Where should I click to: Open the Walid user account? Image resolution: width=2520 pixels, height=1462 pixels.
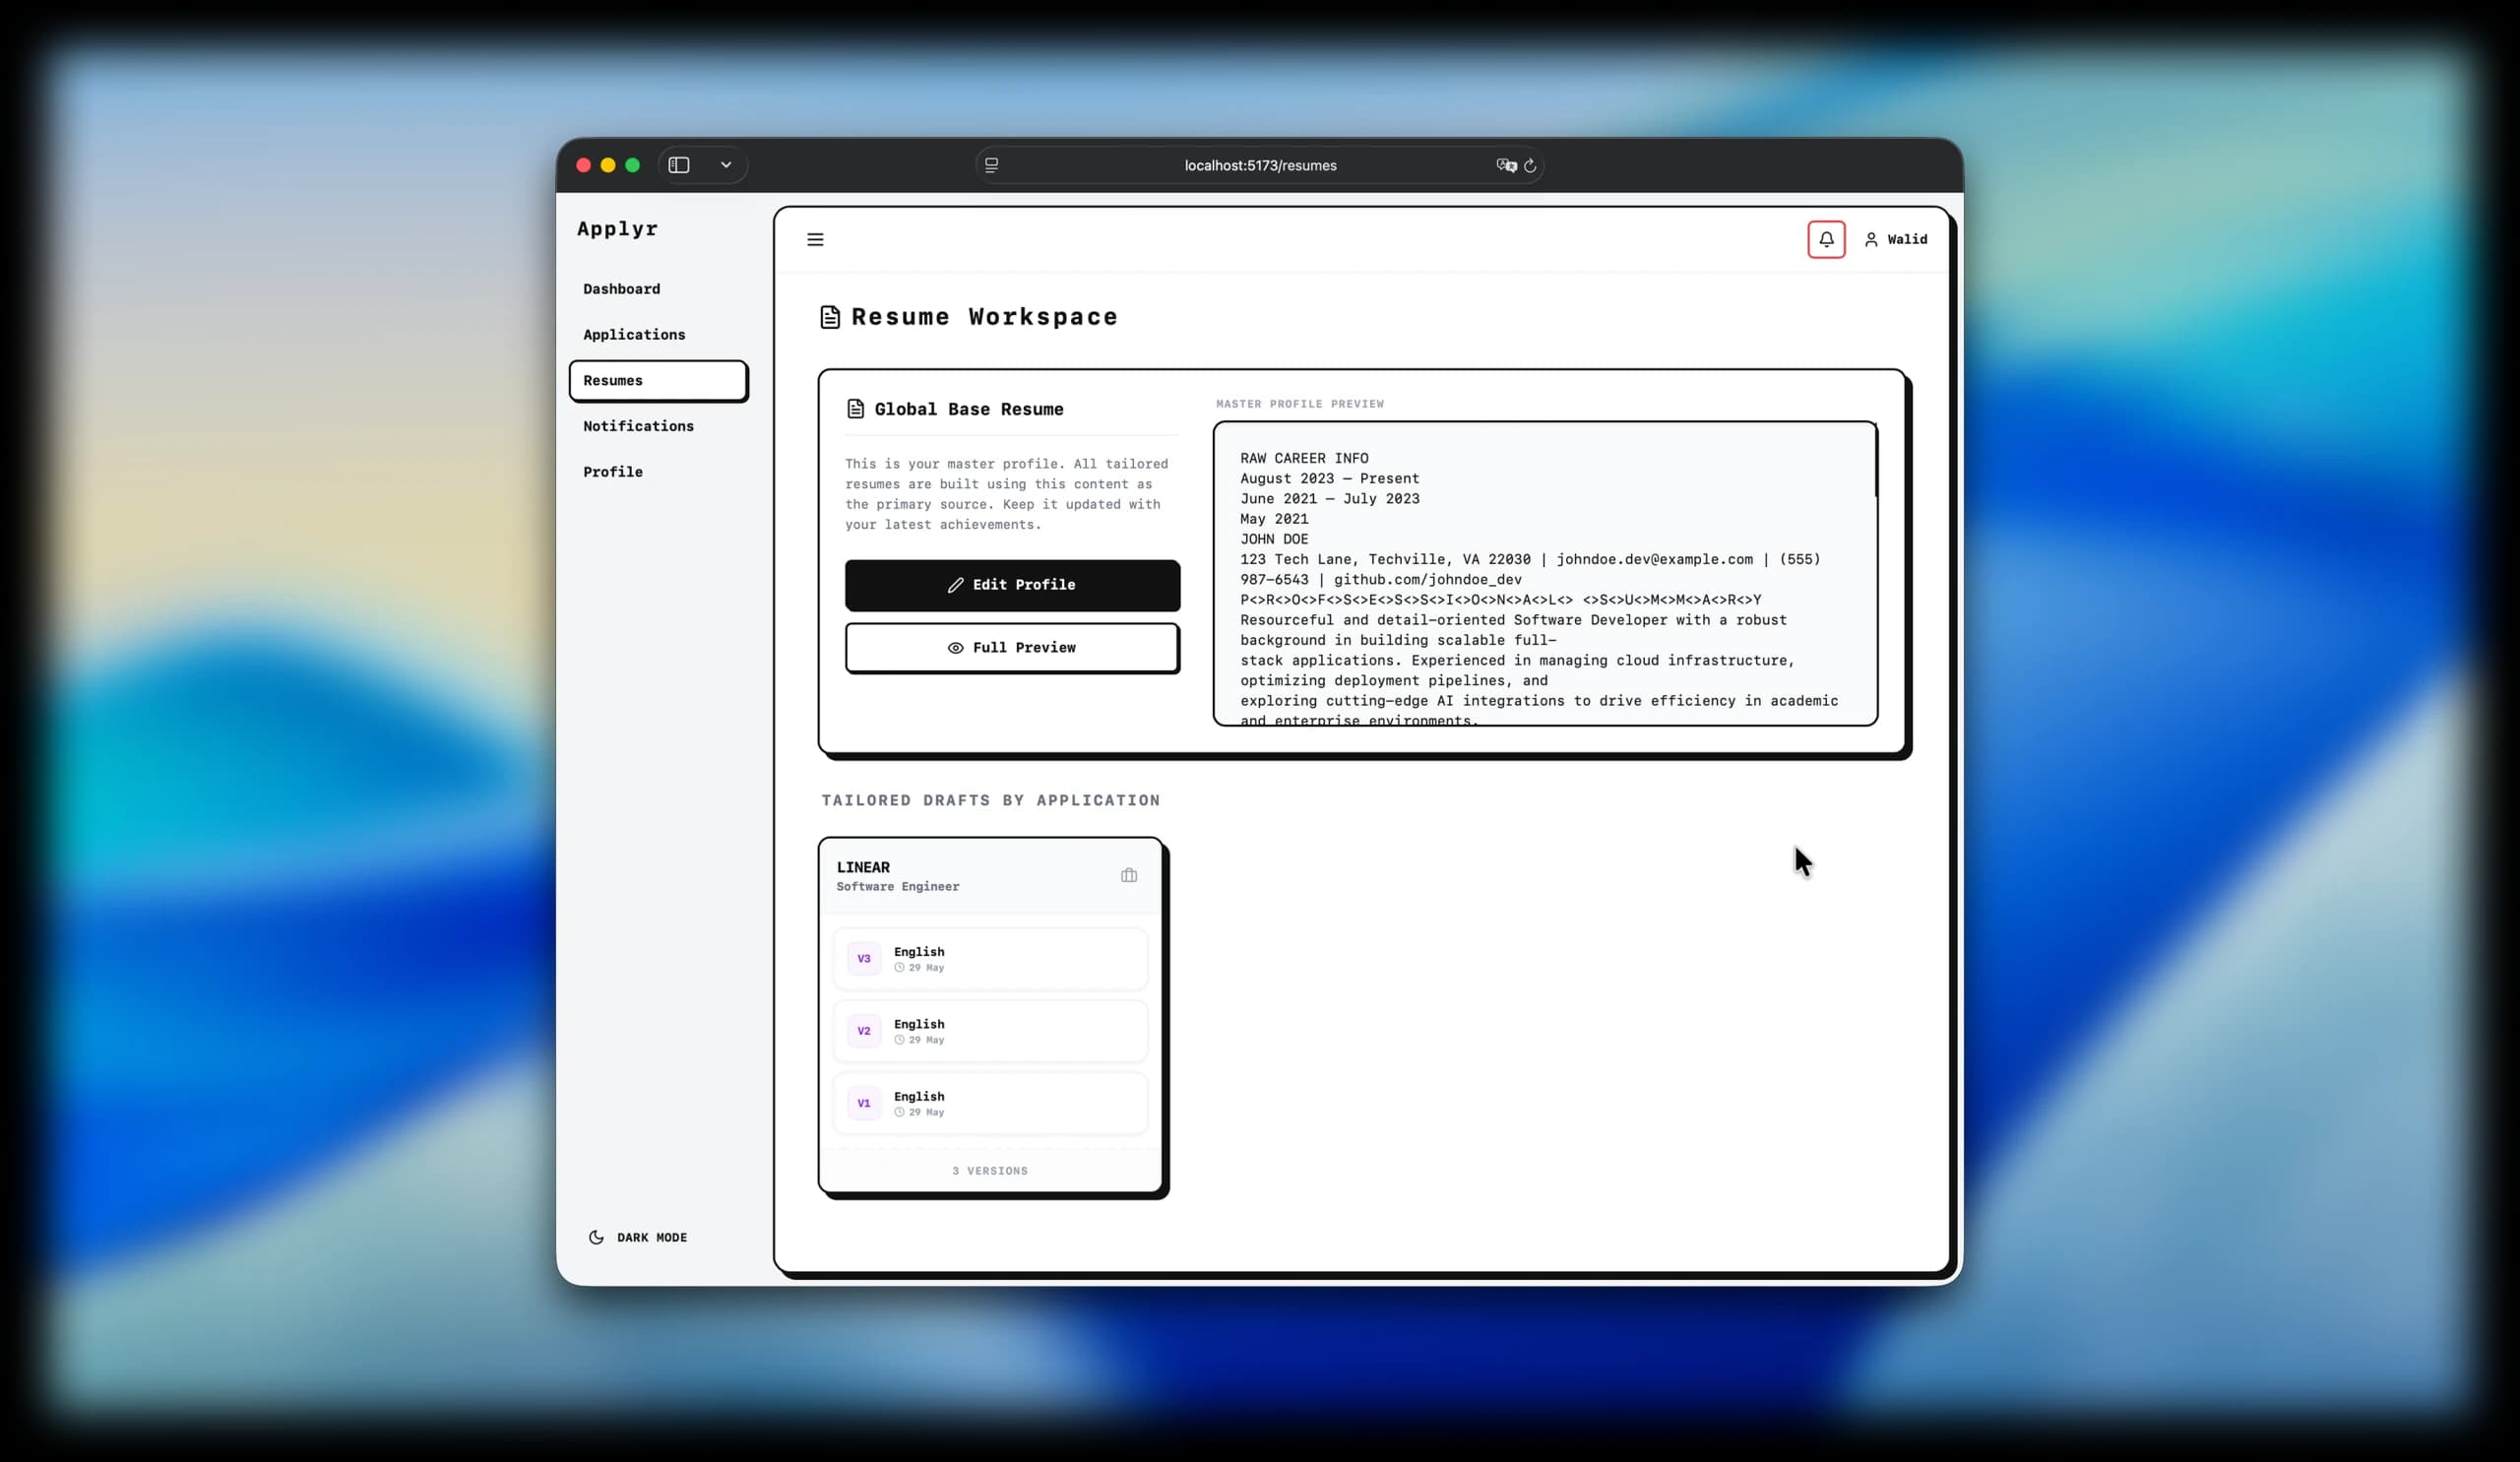point(1895,239)
